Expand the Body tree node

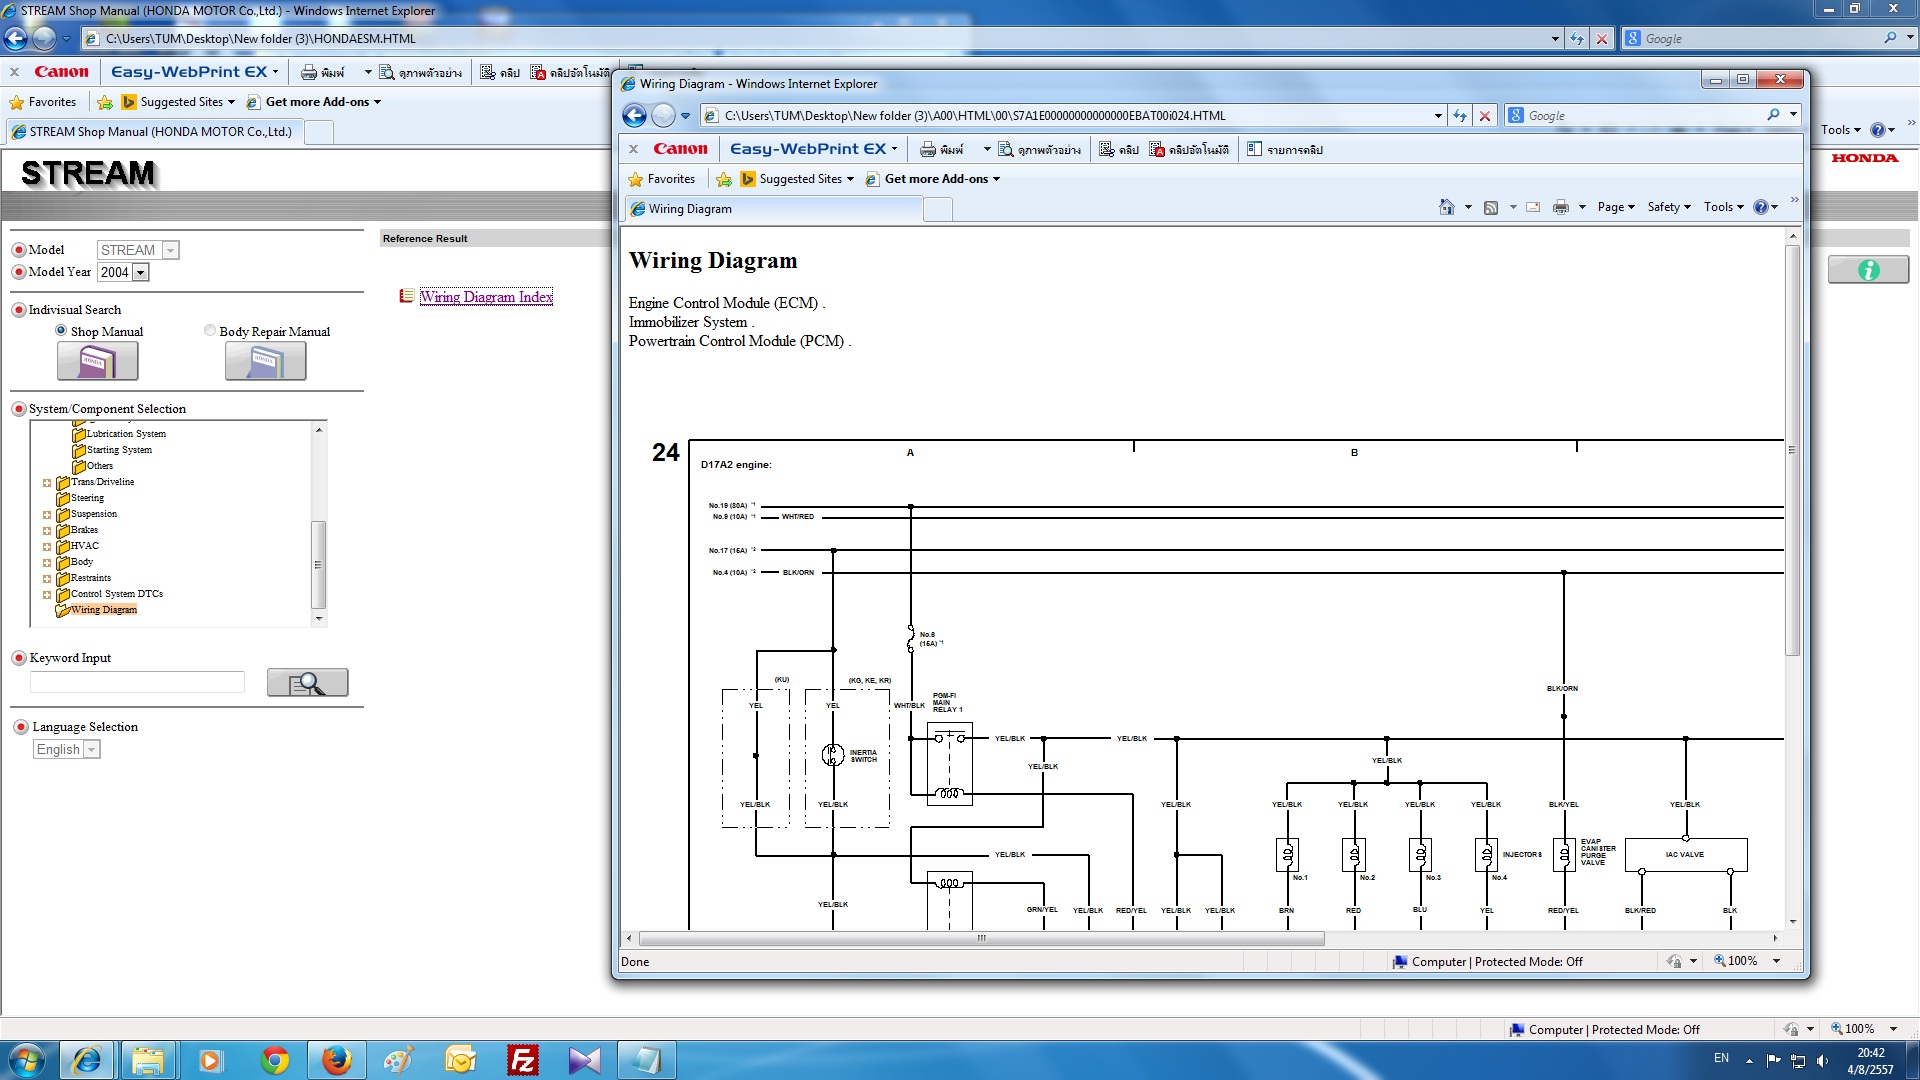46,563
